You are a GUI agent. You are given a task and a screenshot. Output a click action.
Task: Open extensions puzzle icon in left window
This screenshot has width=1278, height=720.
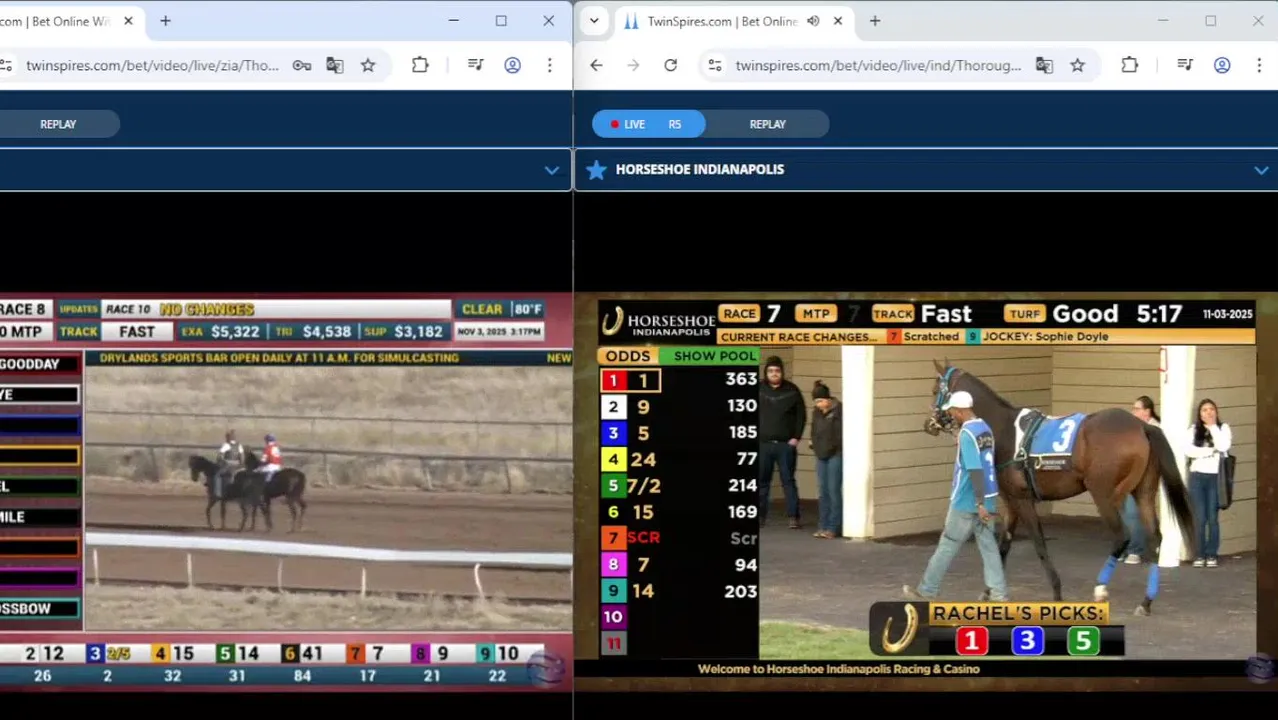click(x=420, y=65)
